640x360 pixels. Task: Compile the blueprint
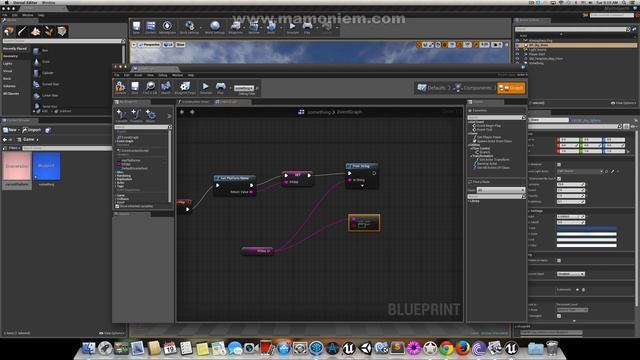pos(120,87)
